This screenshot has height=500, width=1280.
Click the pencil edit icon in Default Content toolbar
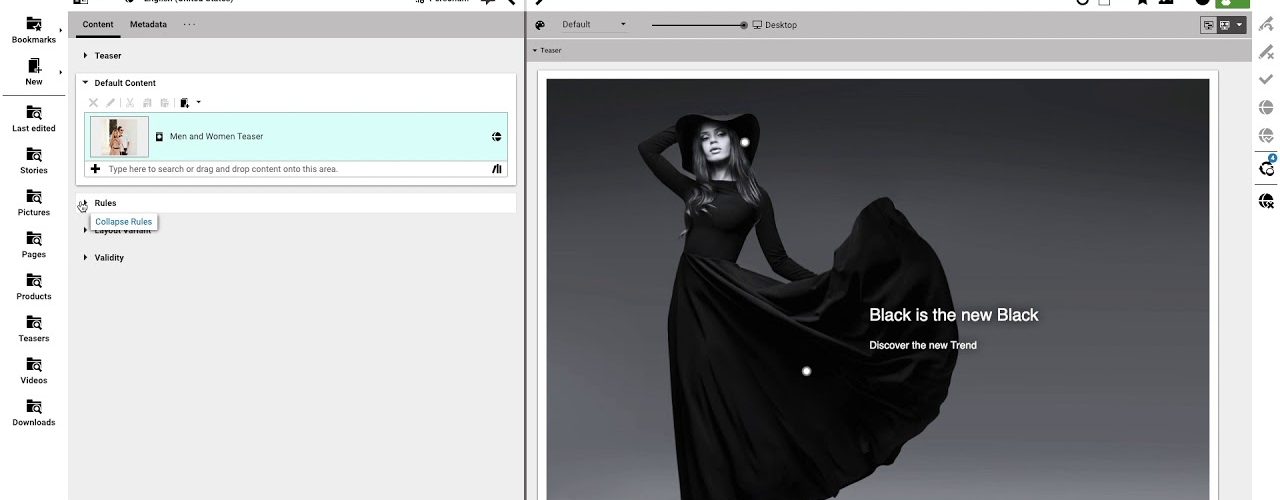pyautogui.click(x=111, y=102)
